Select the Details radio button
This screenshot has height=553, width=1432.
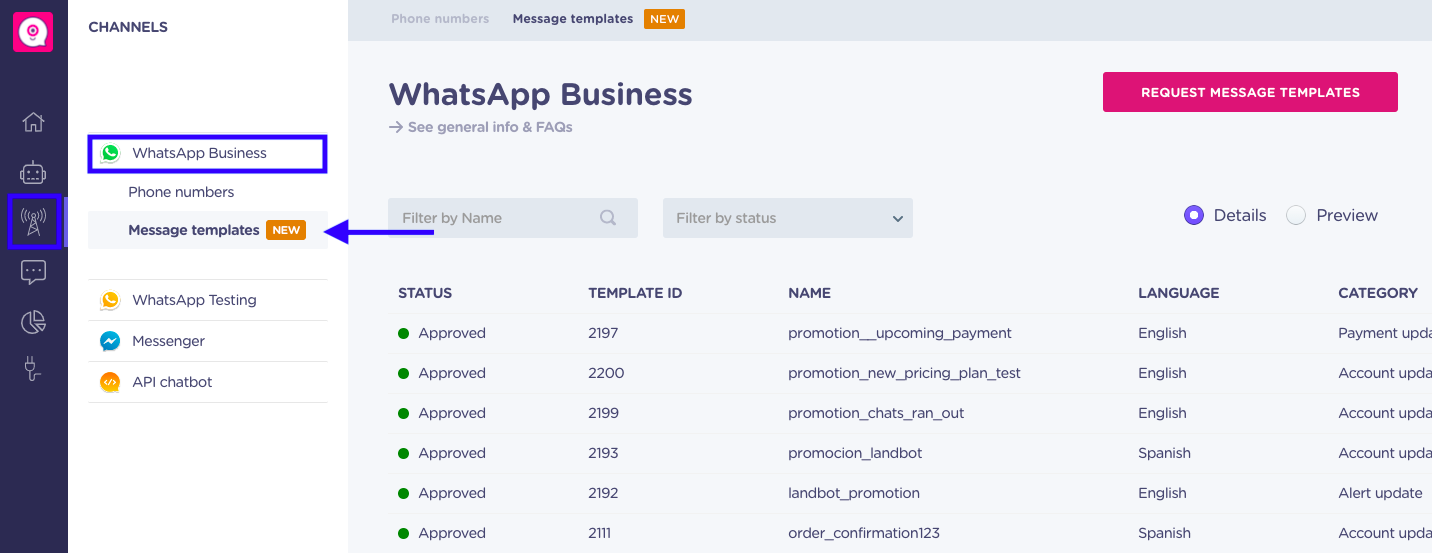1193,215
